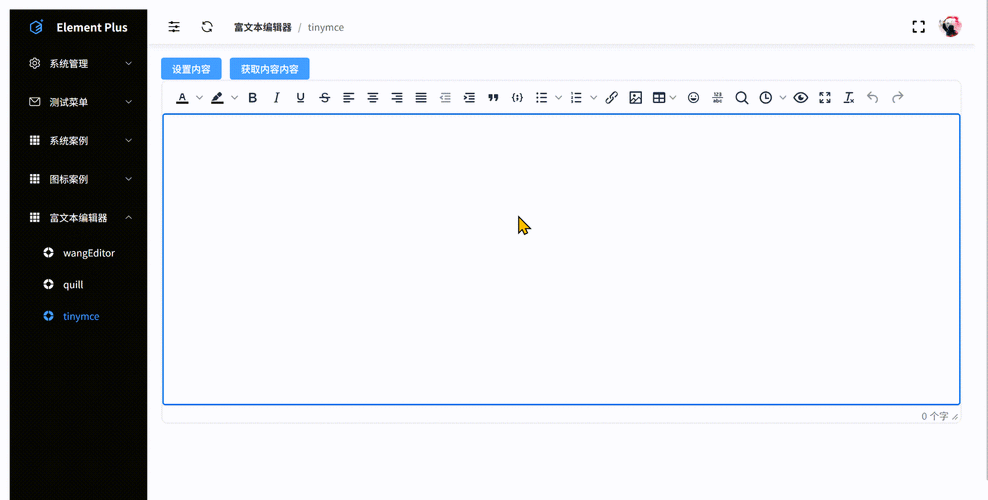Image resolution: width=988 pixels, height=500 pixels.
Task: Click the blockquote icon
Action: point(493,98)
